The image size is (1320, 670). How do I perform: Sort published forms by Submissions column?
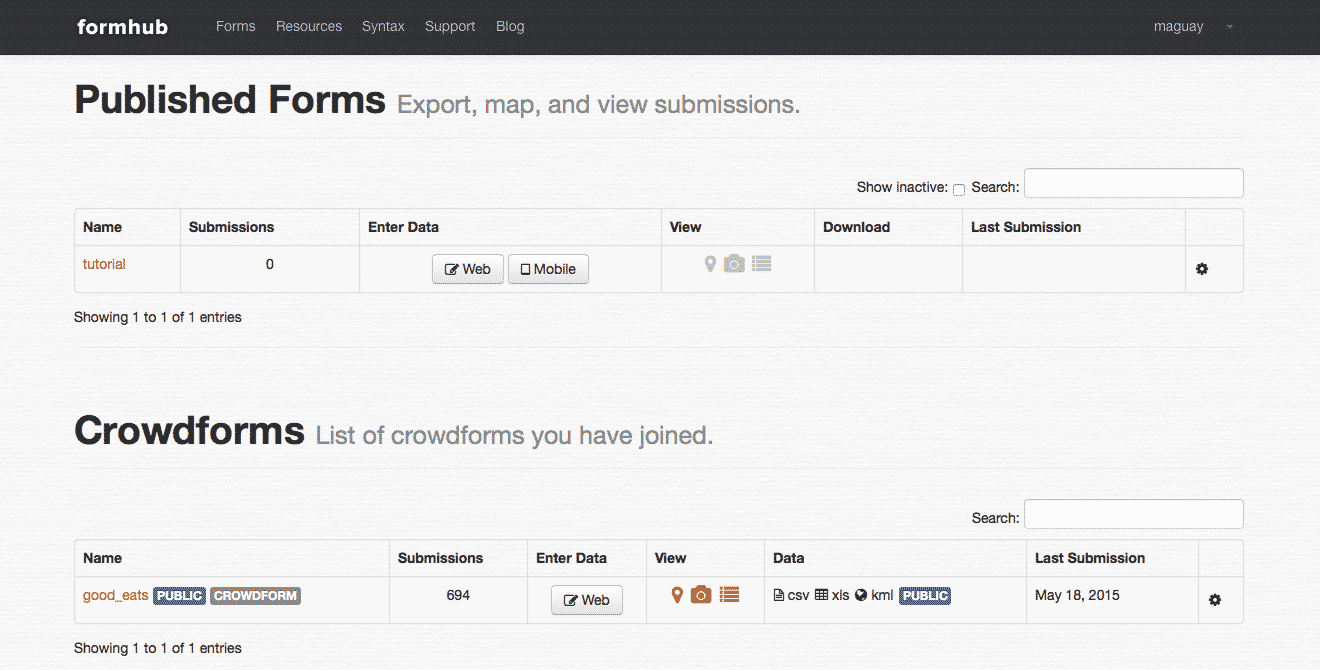point(231,227)
